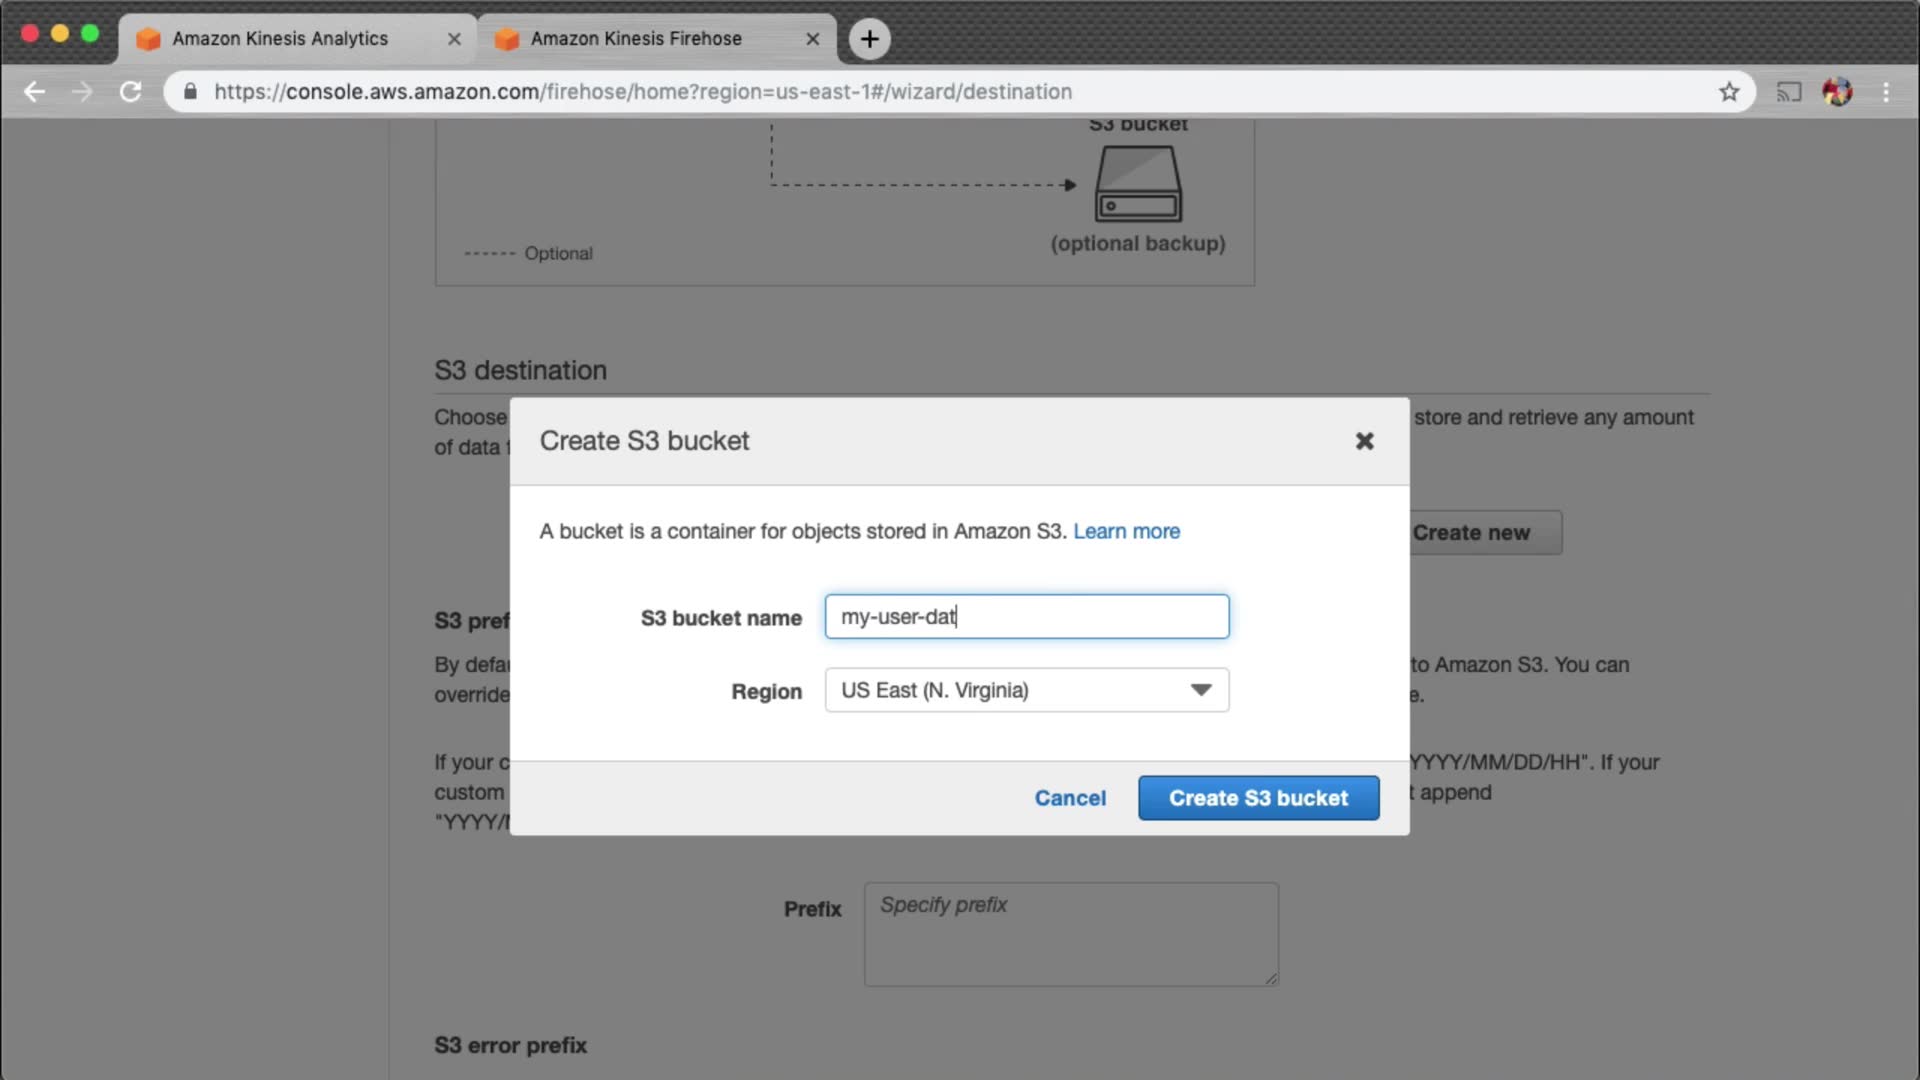Click the browser back arrow
The height and width of the screenshot is (1080, 1920).
pyautogui.click(x=34, y=92)
